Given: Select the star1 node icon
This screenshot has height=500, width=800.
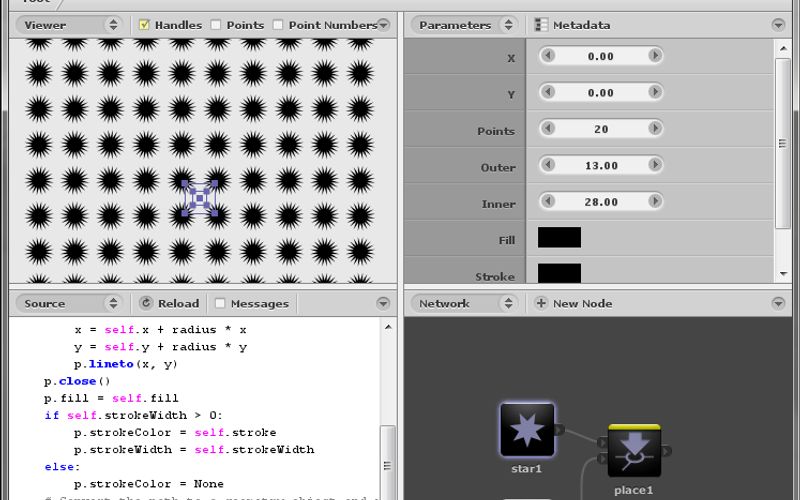Looking at the screenshot, I should tap(527, 430).
